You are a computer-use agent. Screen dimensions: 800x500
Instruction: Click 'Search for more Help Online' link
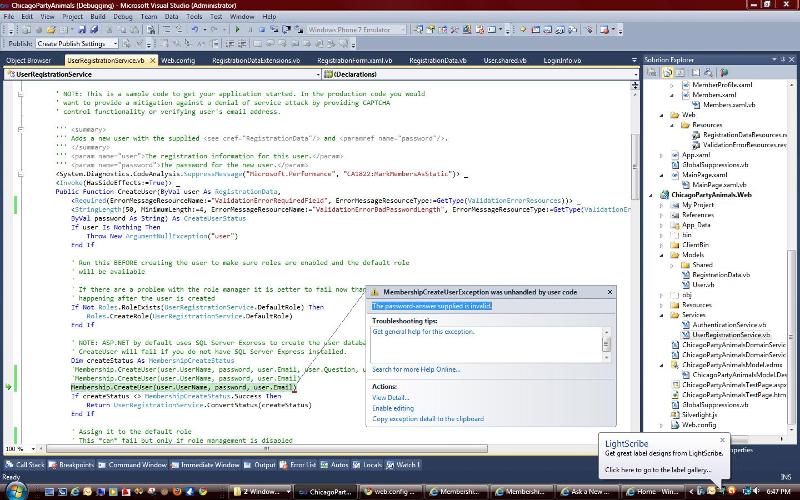pyautogui.click(x=416, y=369)
